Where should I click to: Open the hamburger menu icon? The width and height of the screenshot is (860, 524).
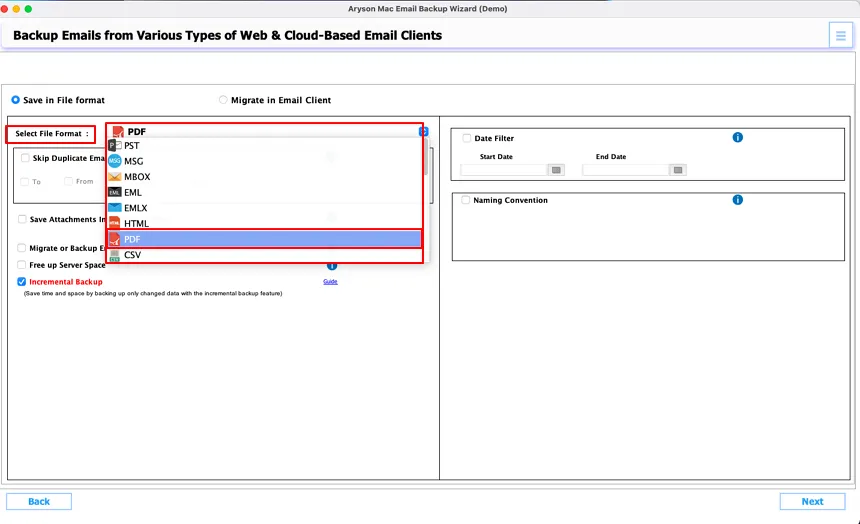tap(840, 36)
